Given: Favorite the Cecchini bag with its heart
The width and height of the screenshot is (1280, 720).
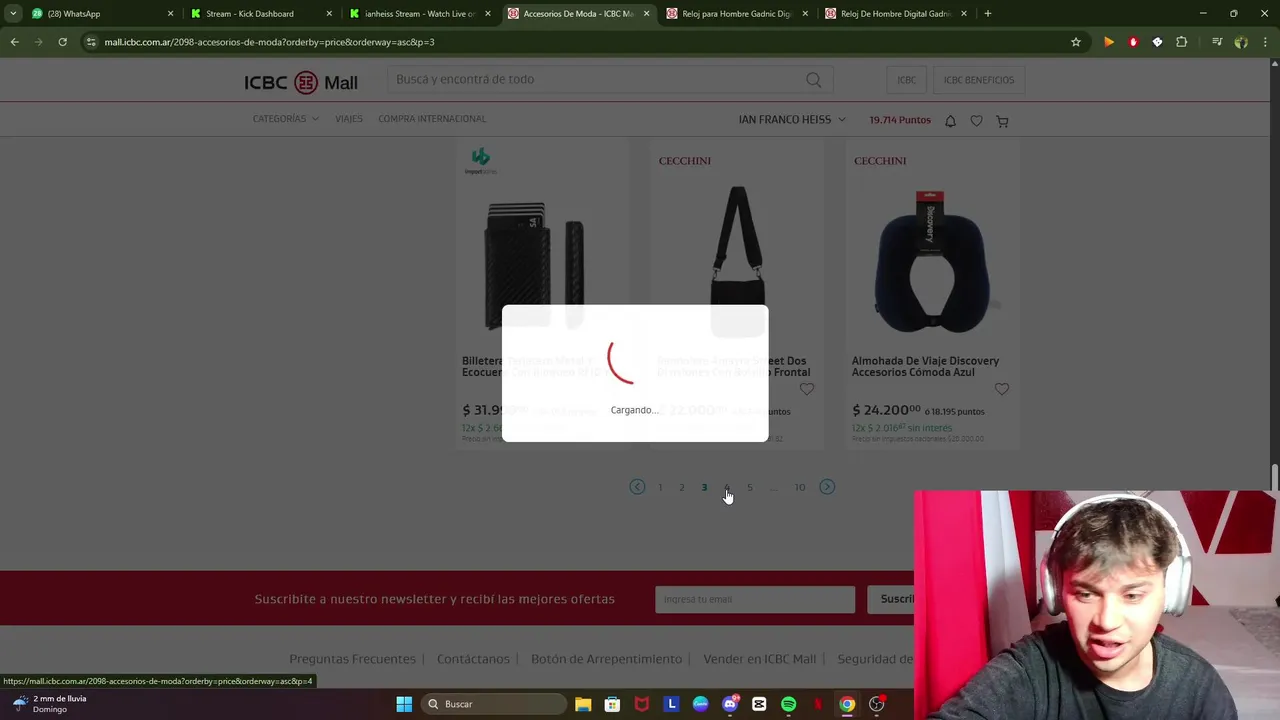Looking at the screenshot, I should [x=807, y=389].
